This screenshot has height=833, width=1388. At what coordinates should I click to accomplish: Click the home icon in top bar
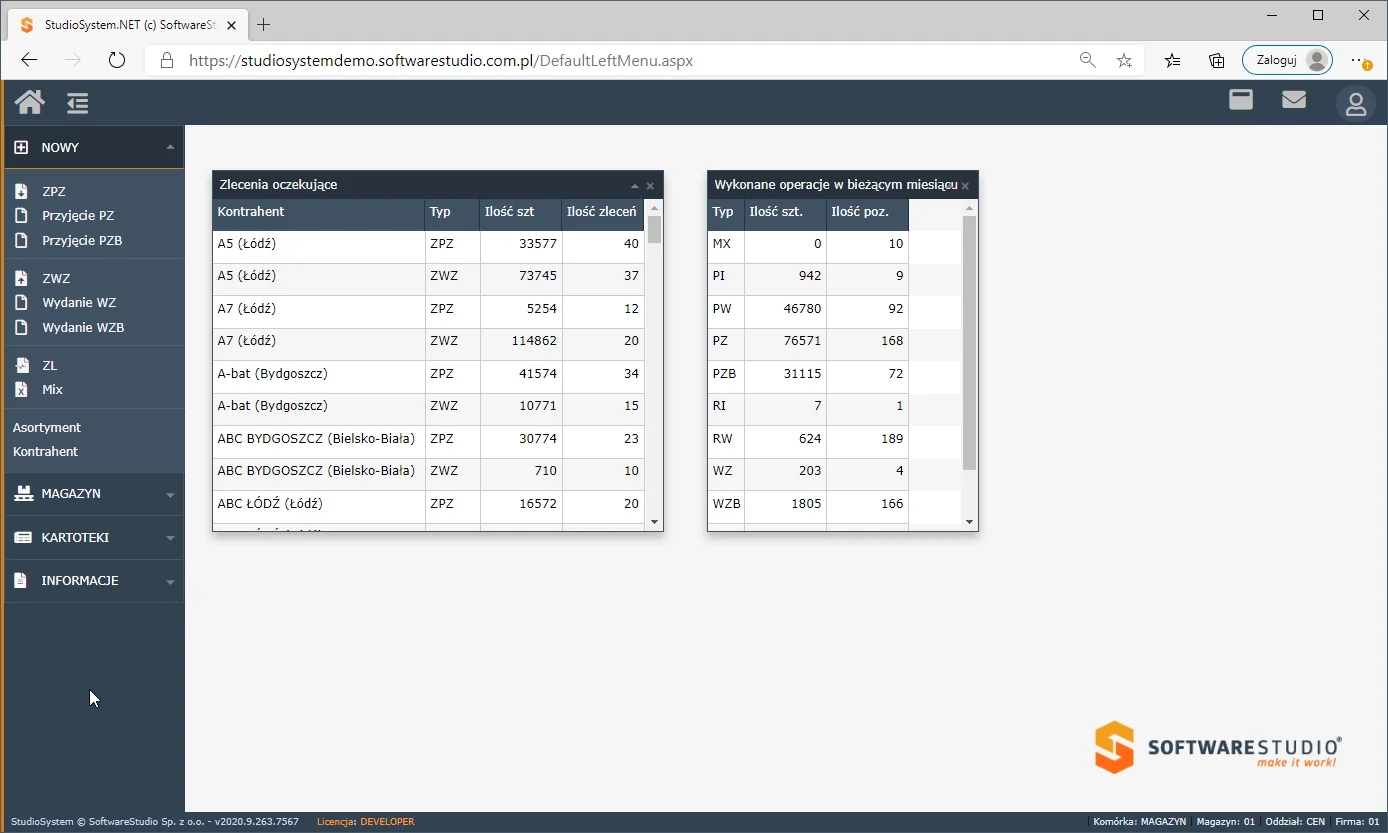tap(29, 102)
